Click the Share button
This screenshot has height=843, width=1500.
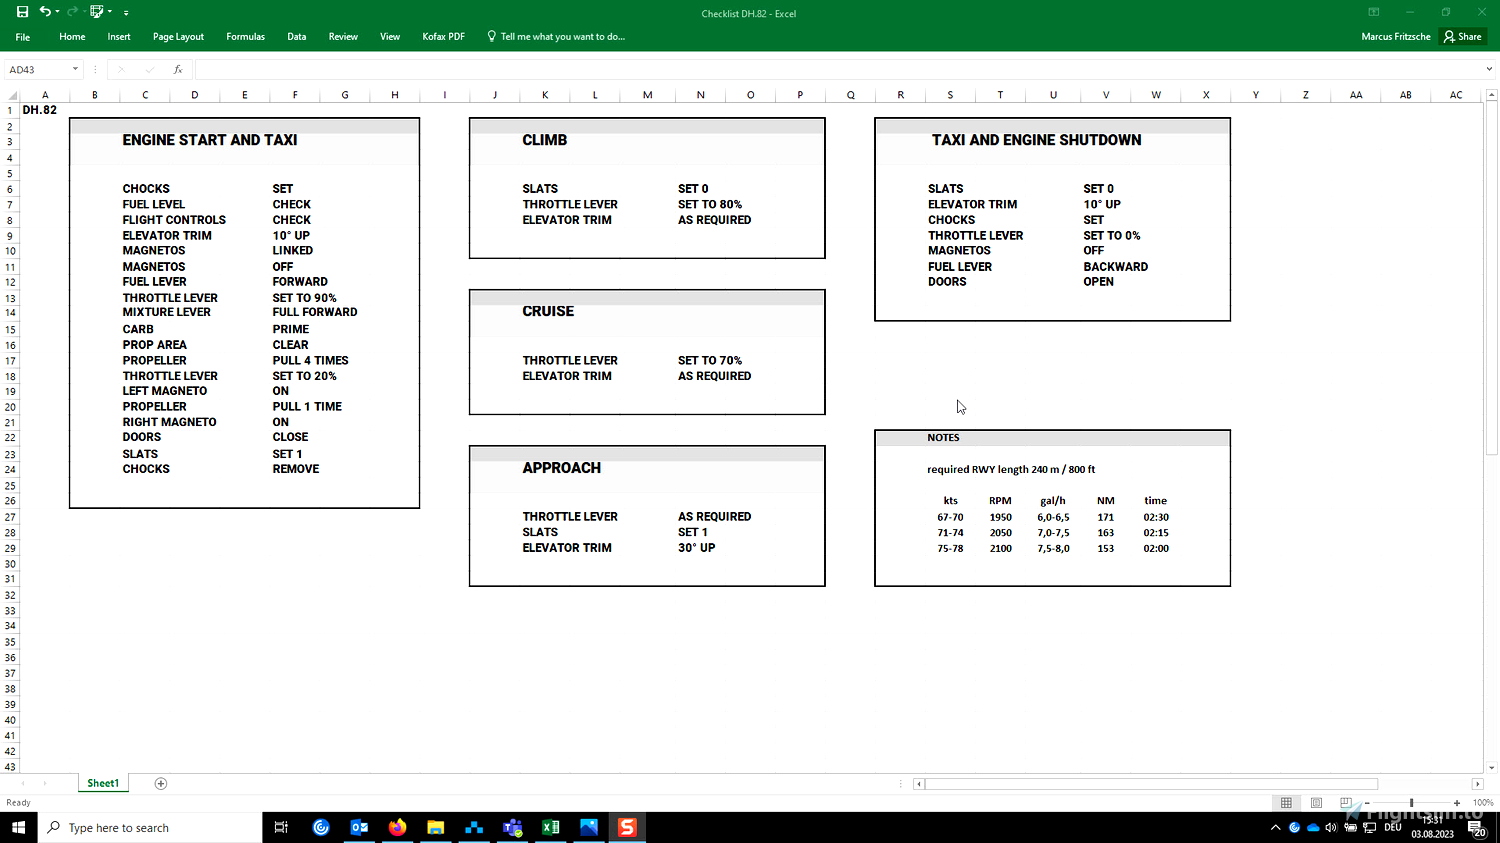click(x=1463, y=36)
